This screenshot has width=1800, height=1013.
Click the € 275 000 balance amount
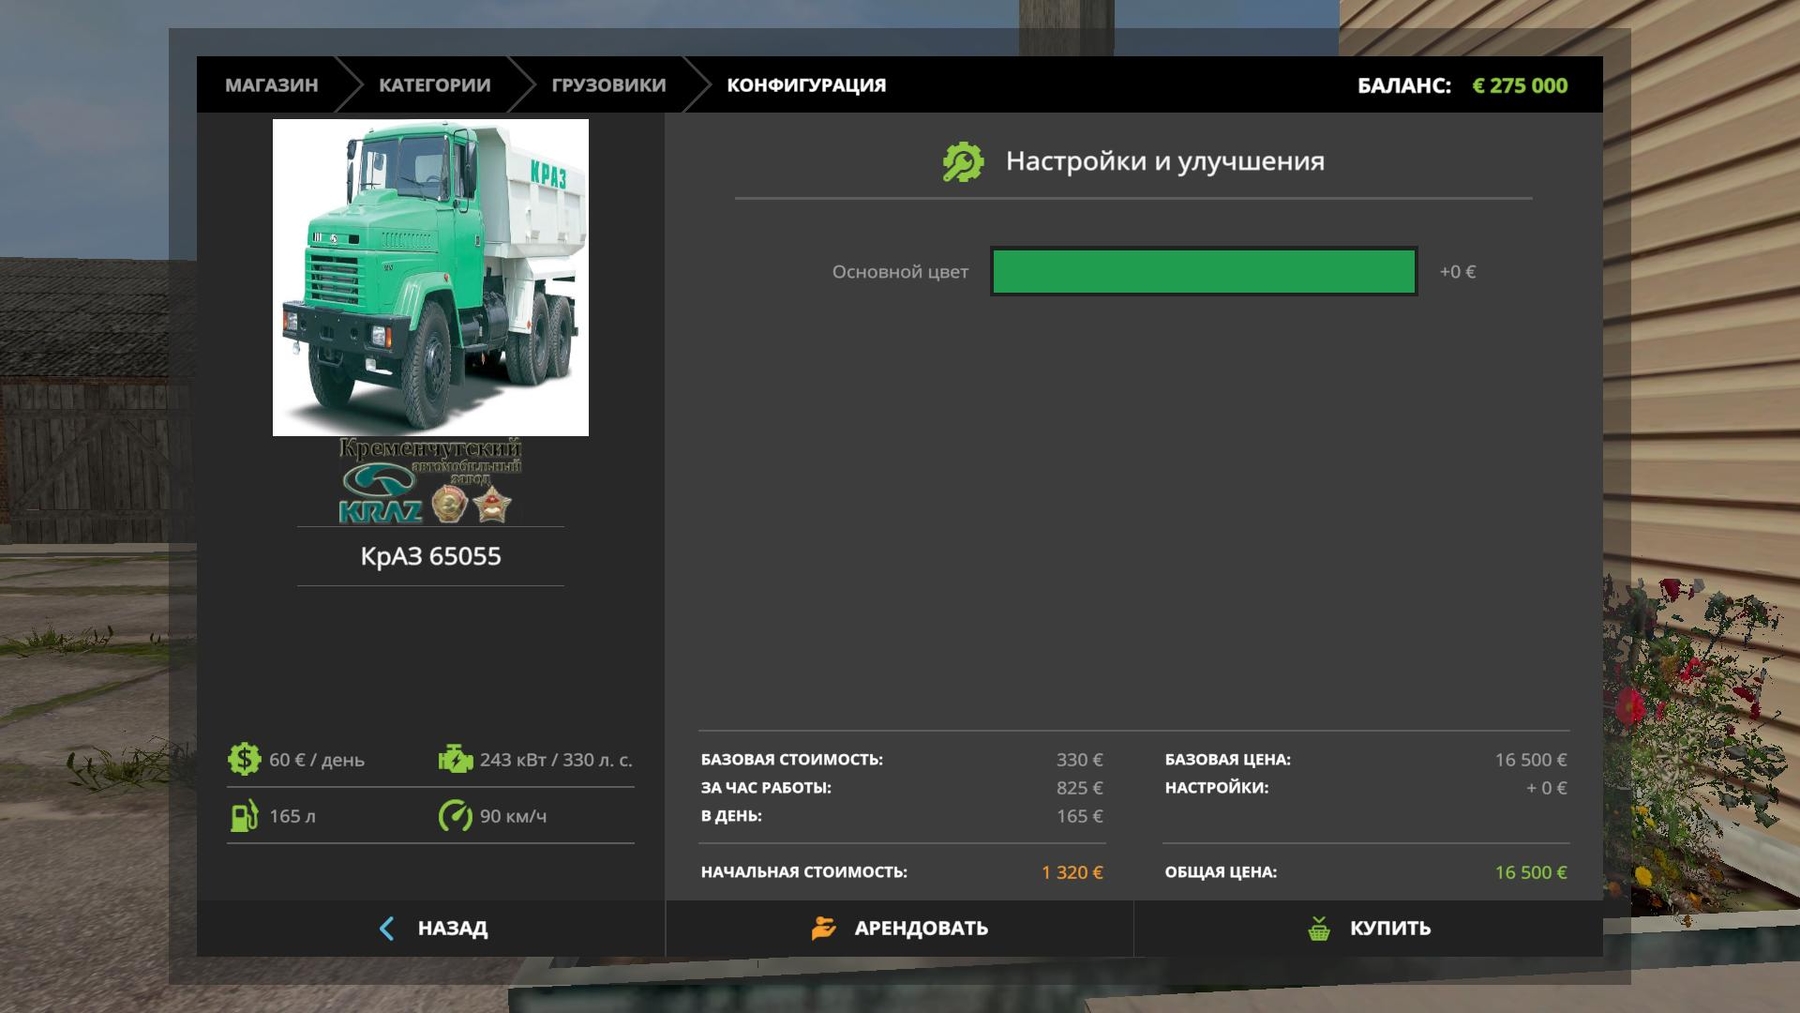1519,86
